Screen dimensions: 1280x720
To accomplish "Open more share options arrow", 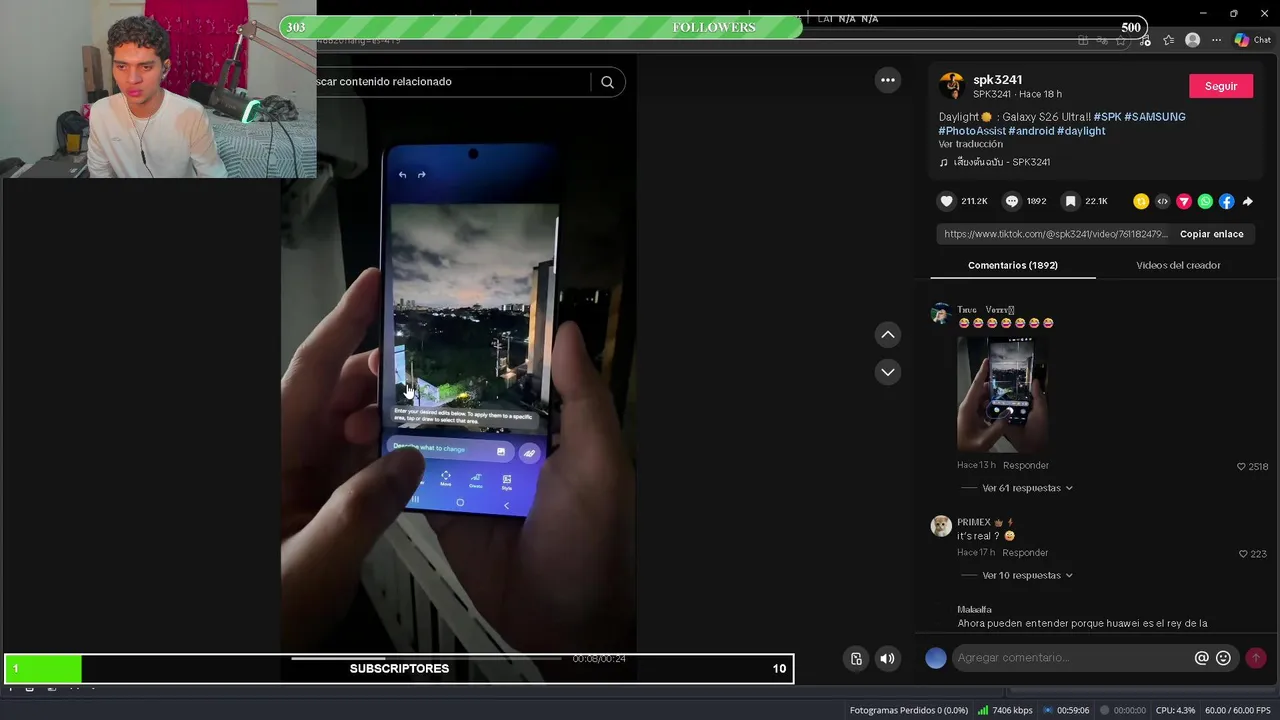I will point(1248,201).
